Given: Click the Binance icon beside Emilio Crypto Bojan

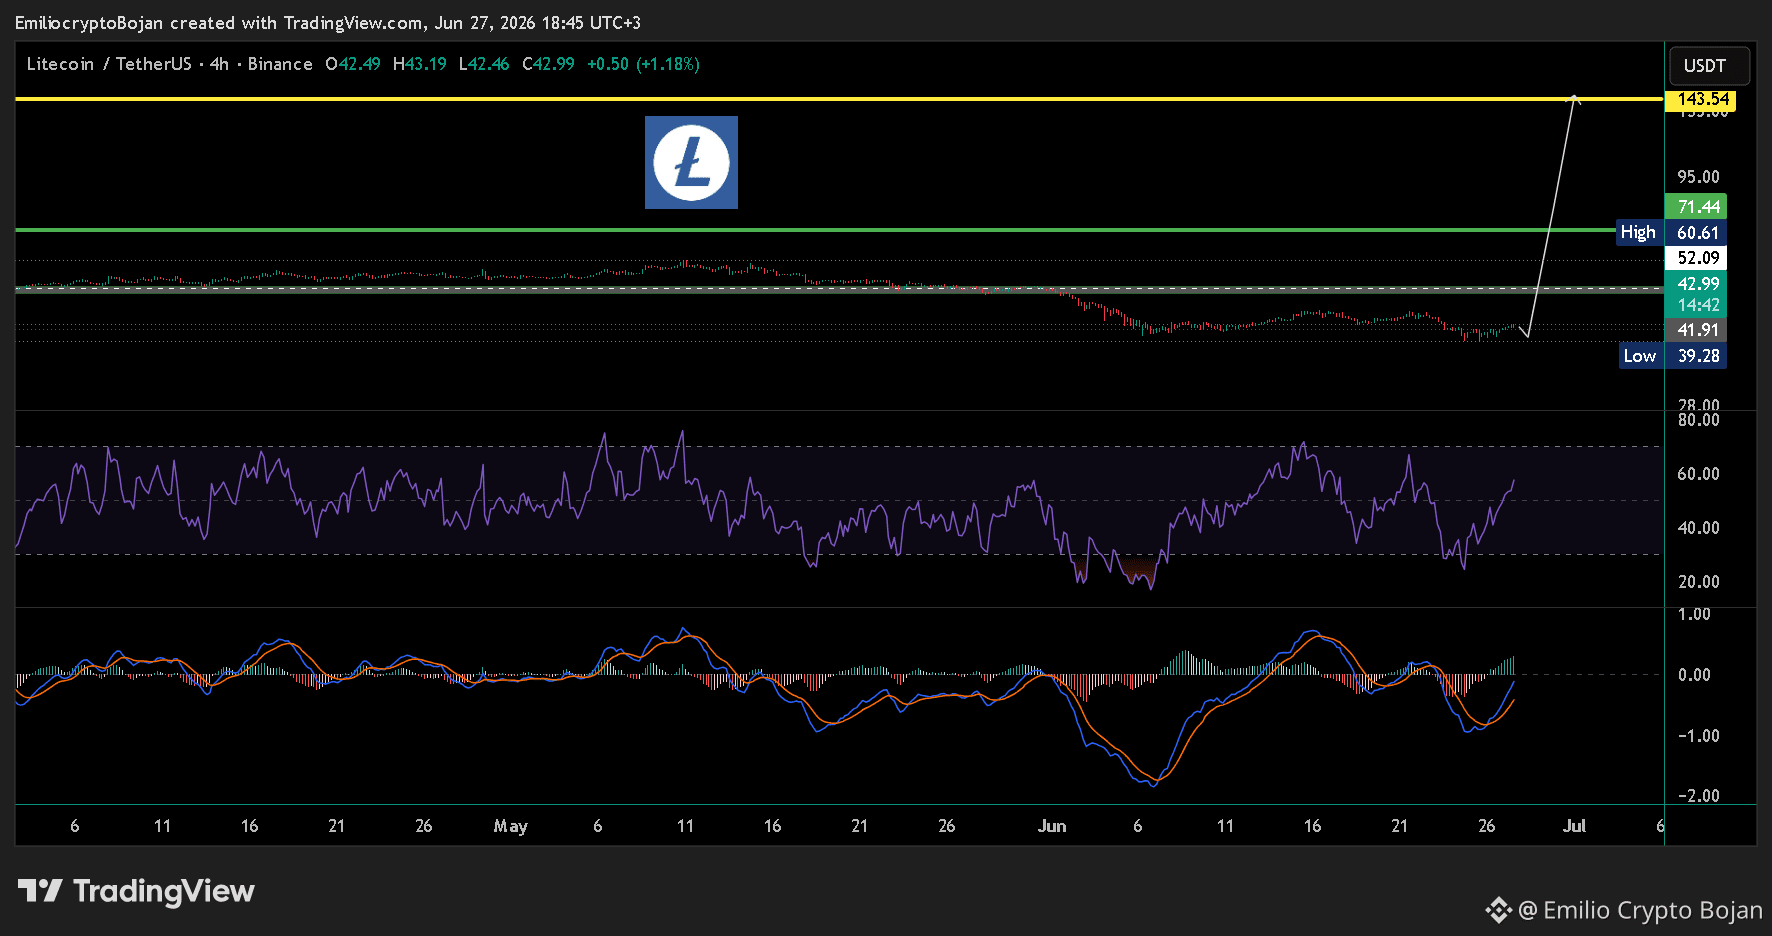Looking at the screenshot, I should pyautogui.click(x=1498, y=910).
